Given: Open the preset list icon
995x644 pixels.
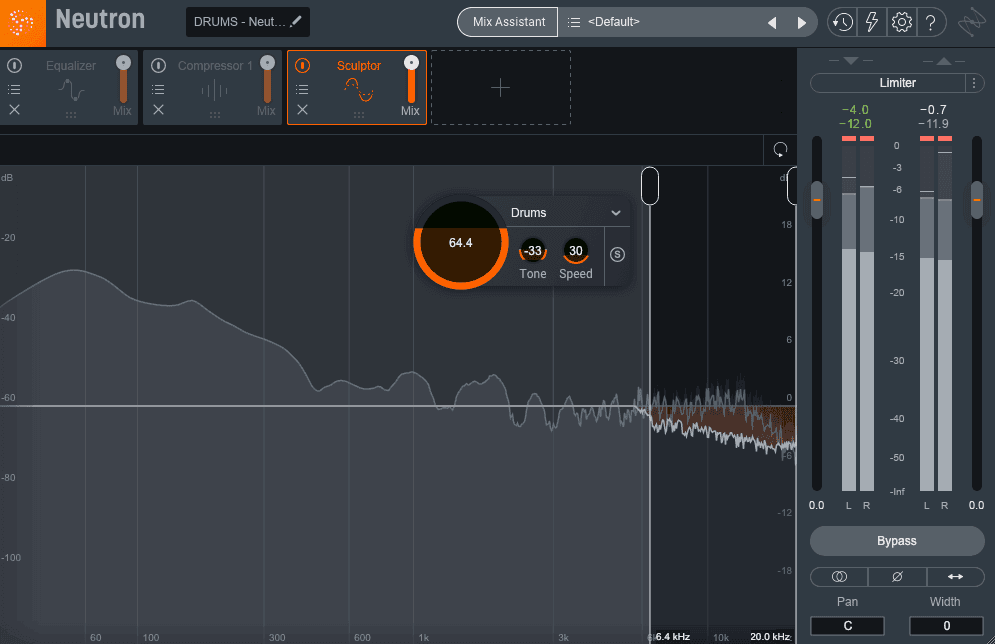Looking at the screenshot, I should coord(574,22).
